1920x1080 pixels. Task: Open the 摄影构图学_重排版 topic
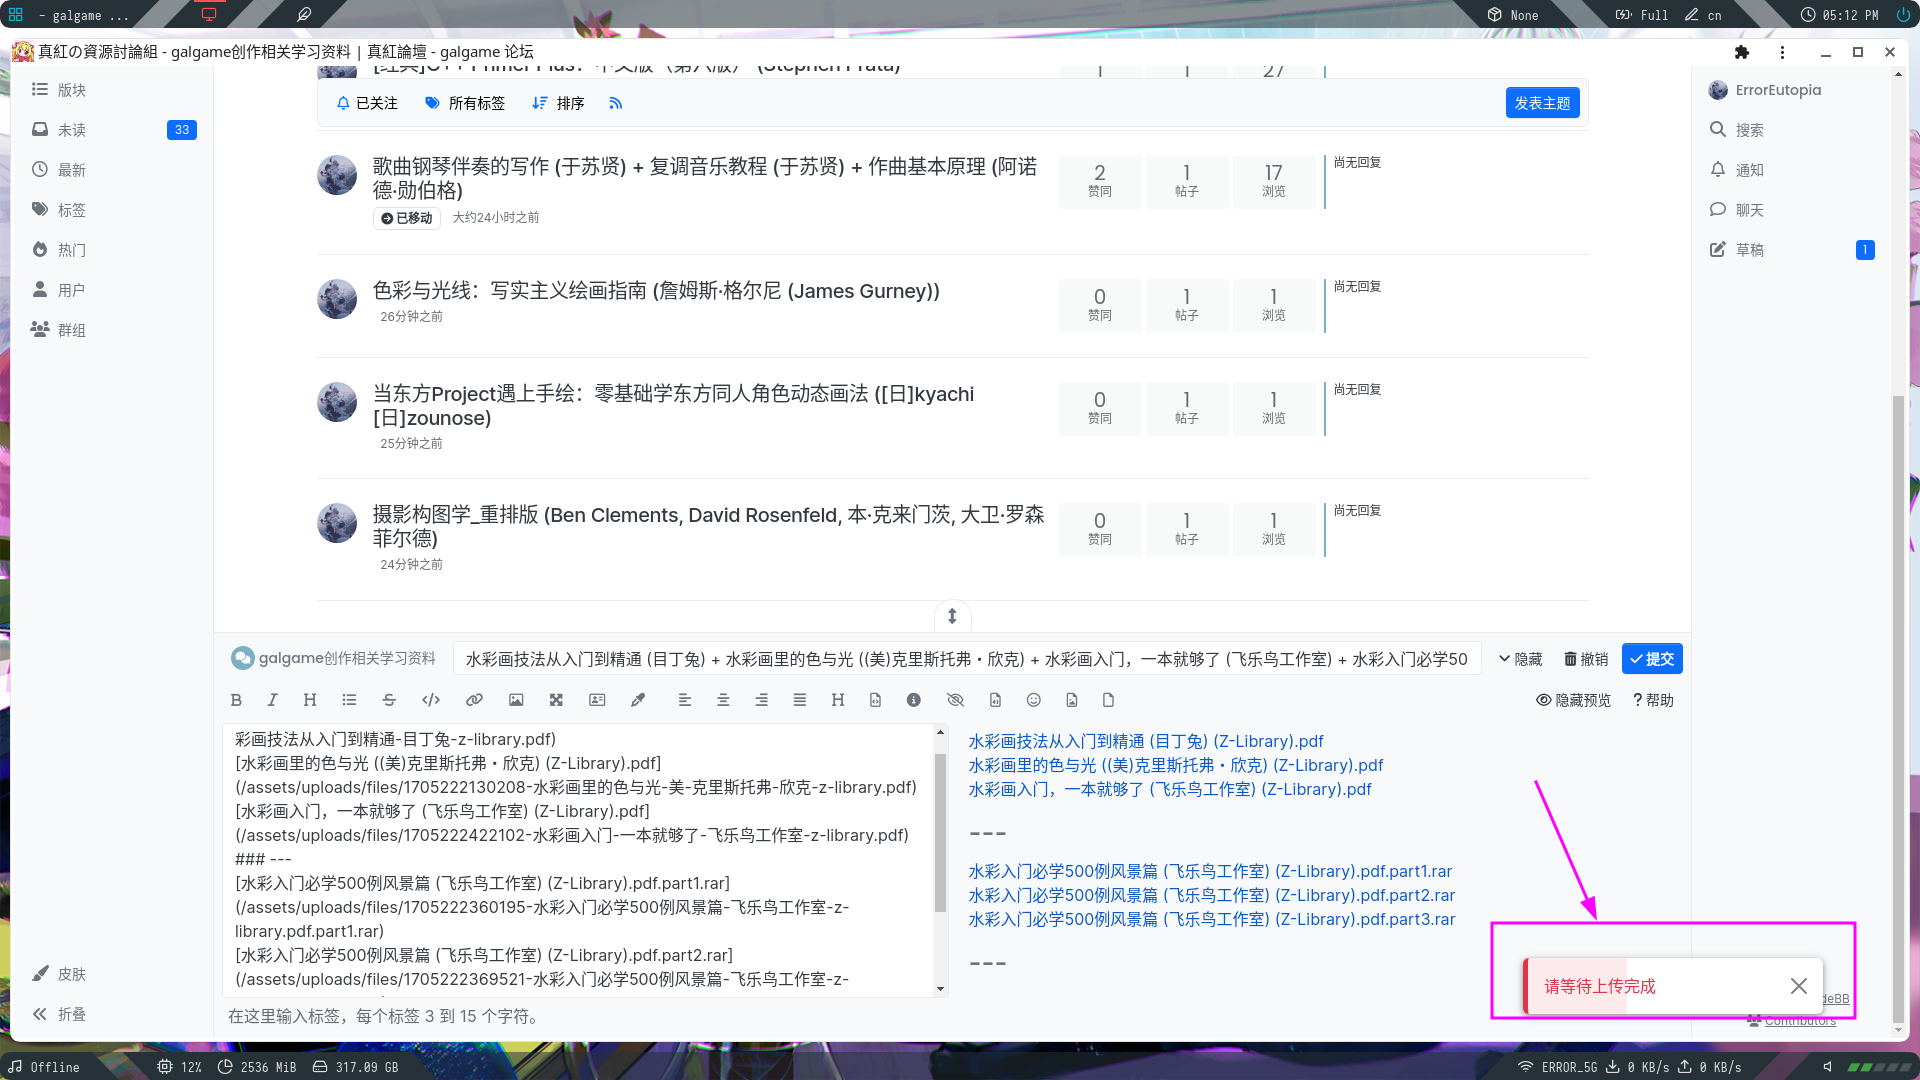pyautogui.click(x=708, y=526)
